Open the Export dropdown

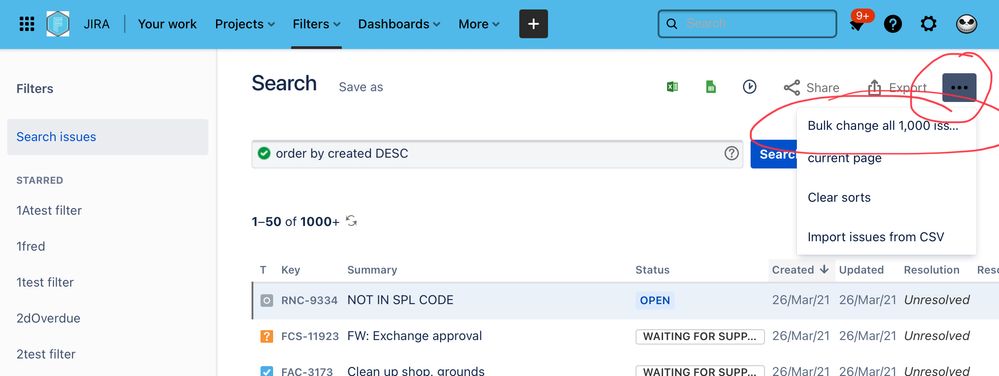[x=897, y=87]
